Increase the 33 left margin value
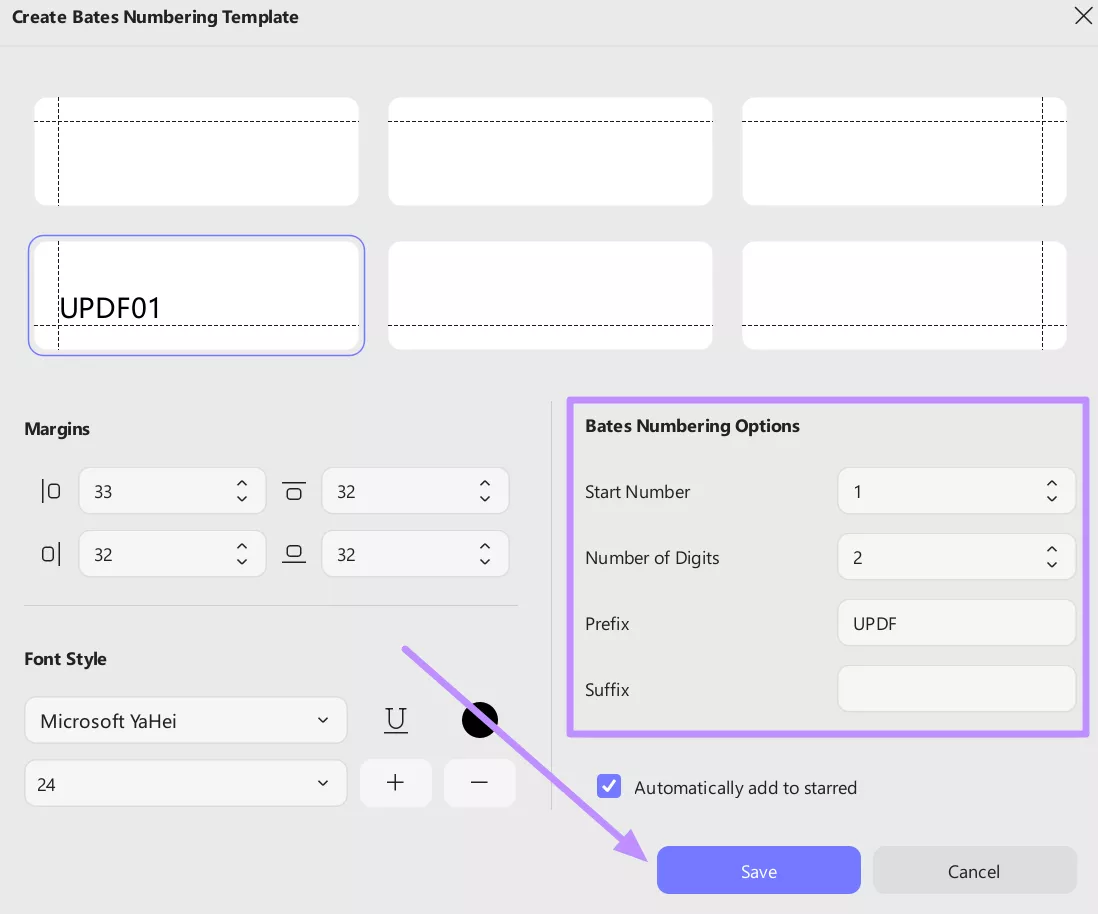The height and width of the screenshot is (914, 1098). pos(241,484)
